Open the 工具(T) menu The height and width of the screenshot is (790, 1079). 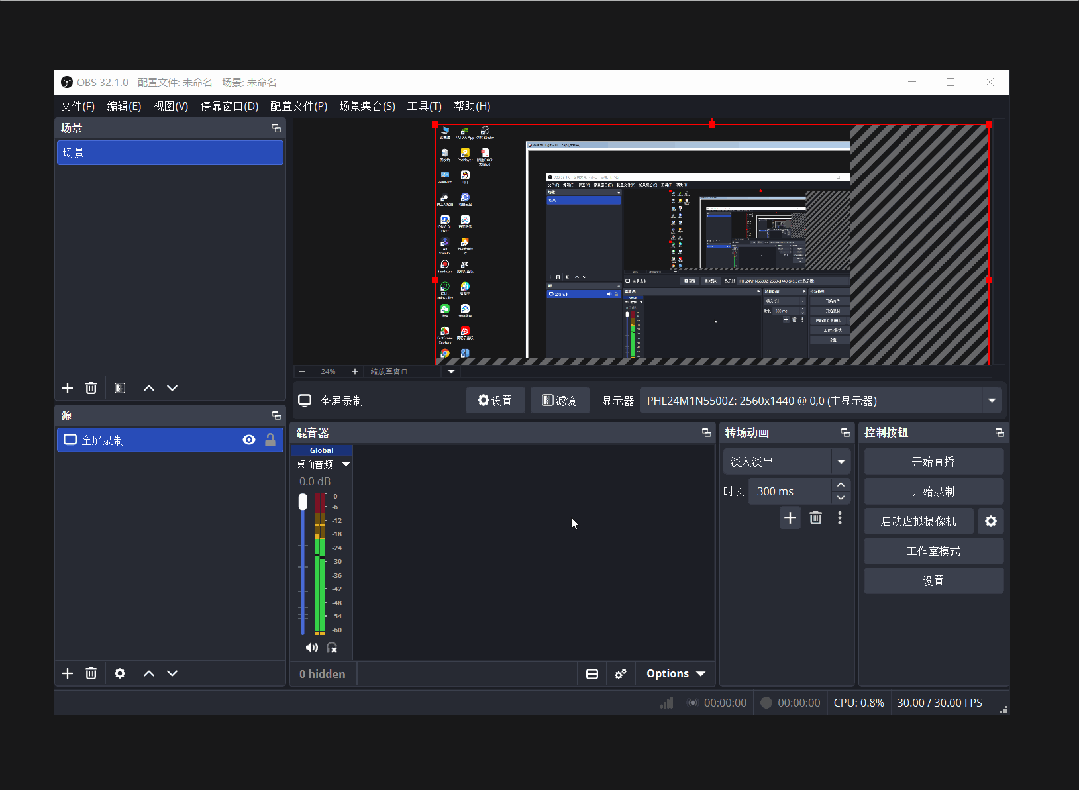[x=424, y=106]
